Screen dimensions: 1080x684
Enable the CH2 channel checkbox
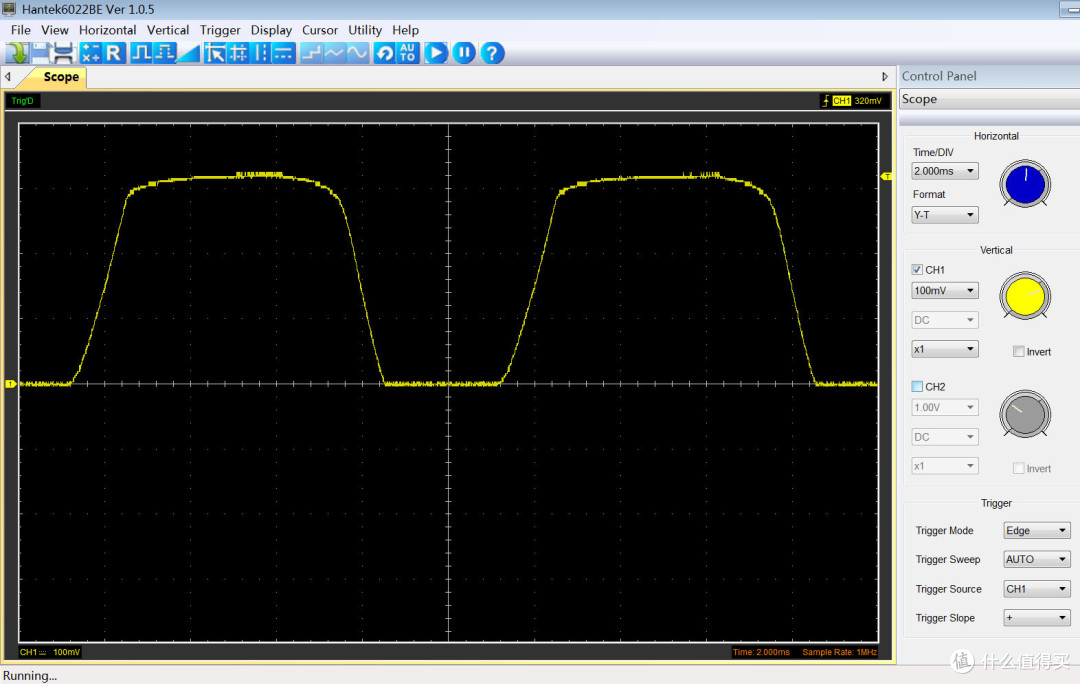tap(917, 386)
